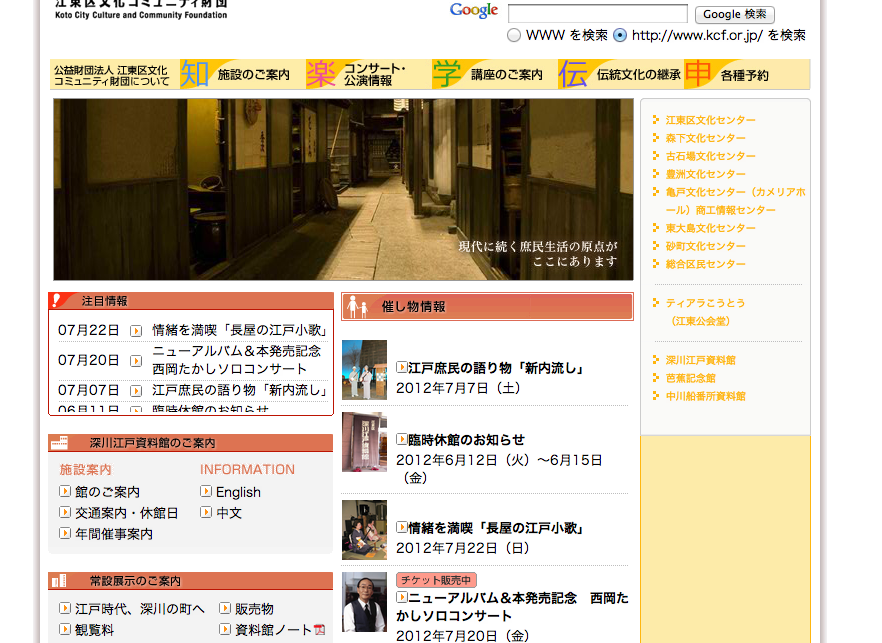Open 公益財団法人 江東区文化コミュニティ財団について tab

click(x=115, y=75)
